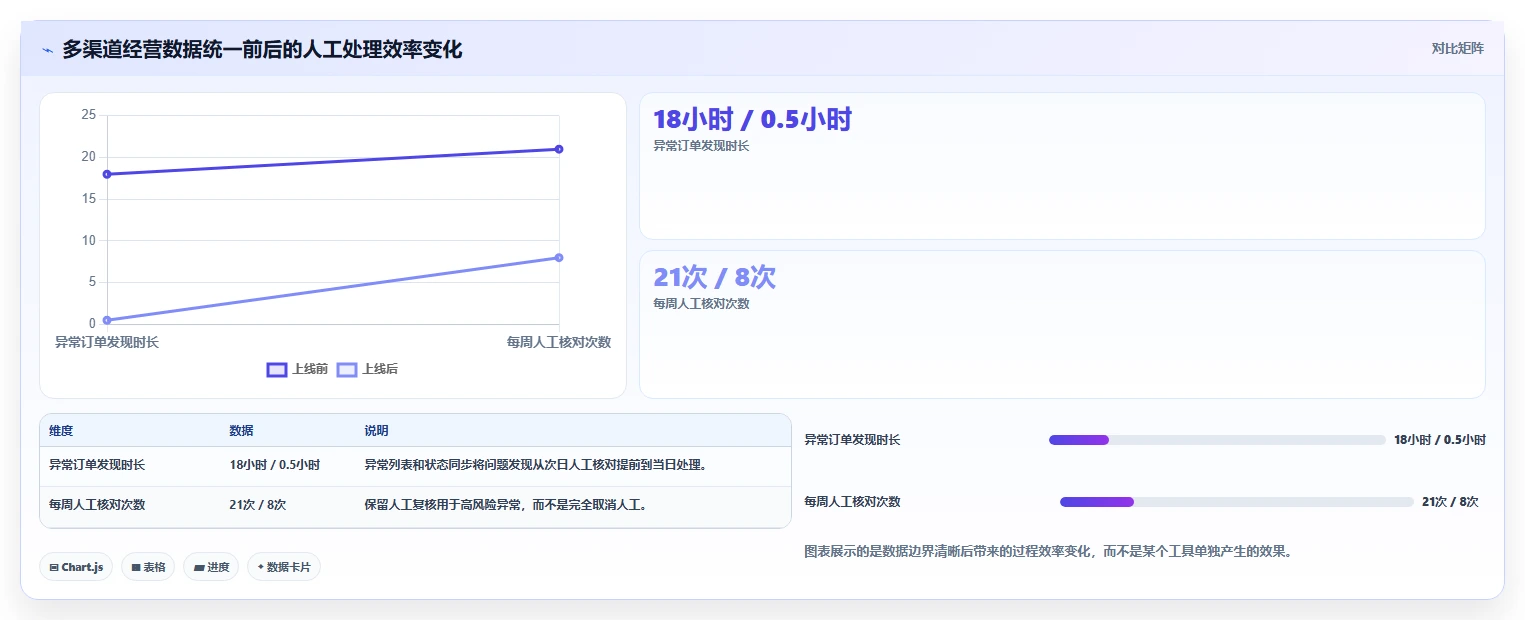Click the 数据 table column header
1525x620 pixels.
tap(241, 431)
